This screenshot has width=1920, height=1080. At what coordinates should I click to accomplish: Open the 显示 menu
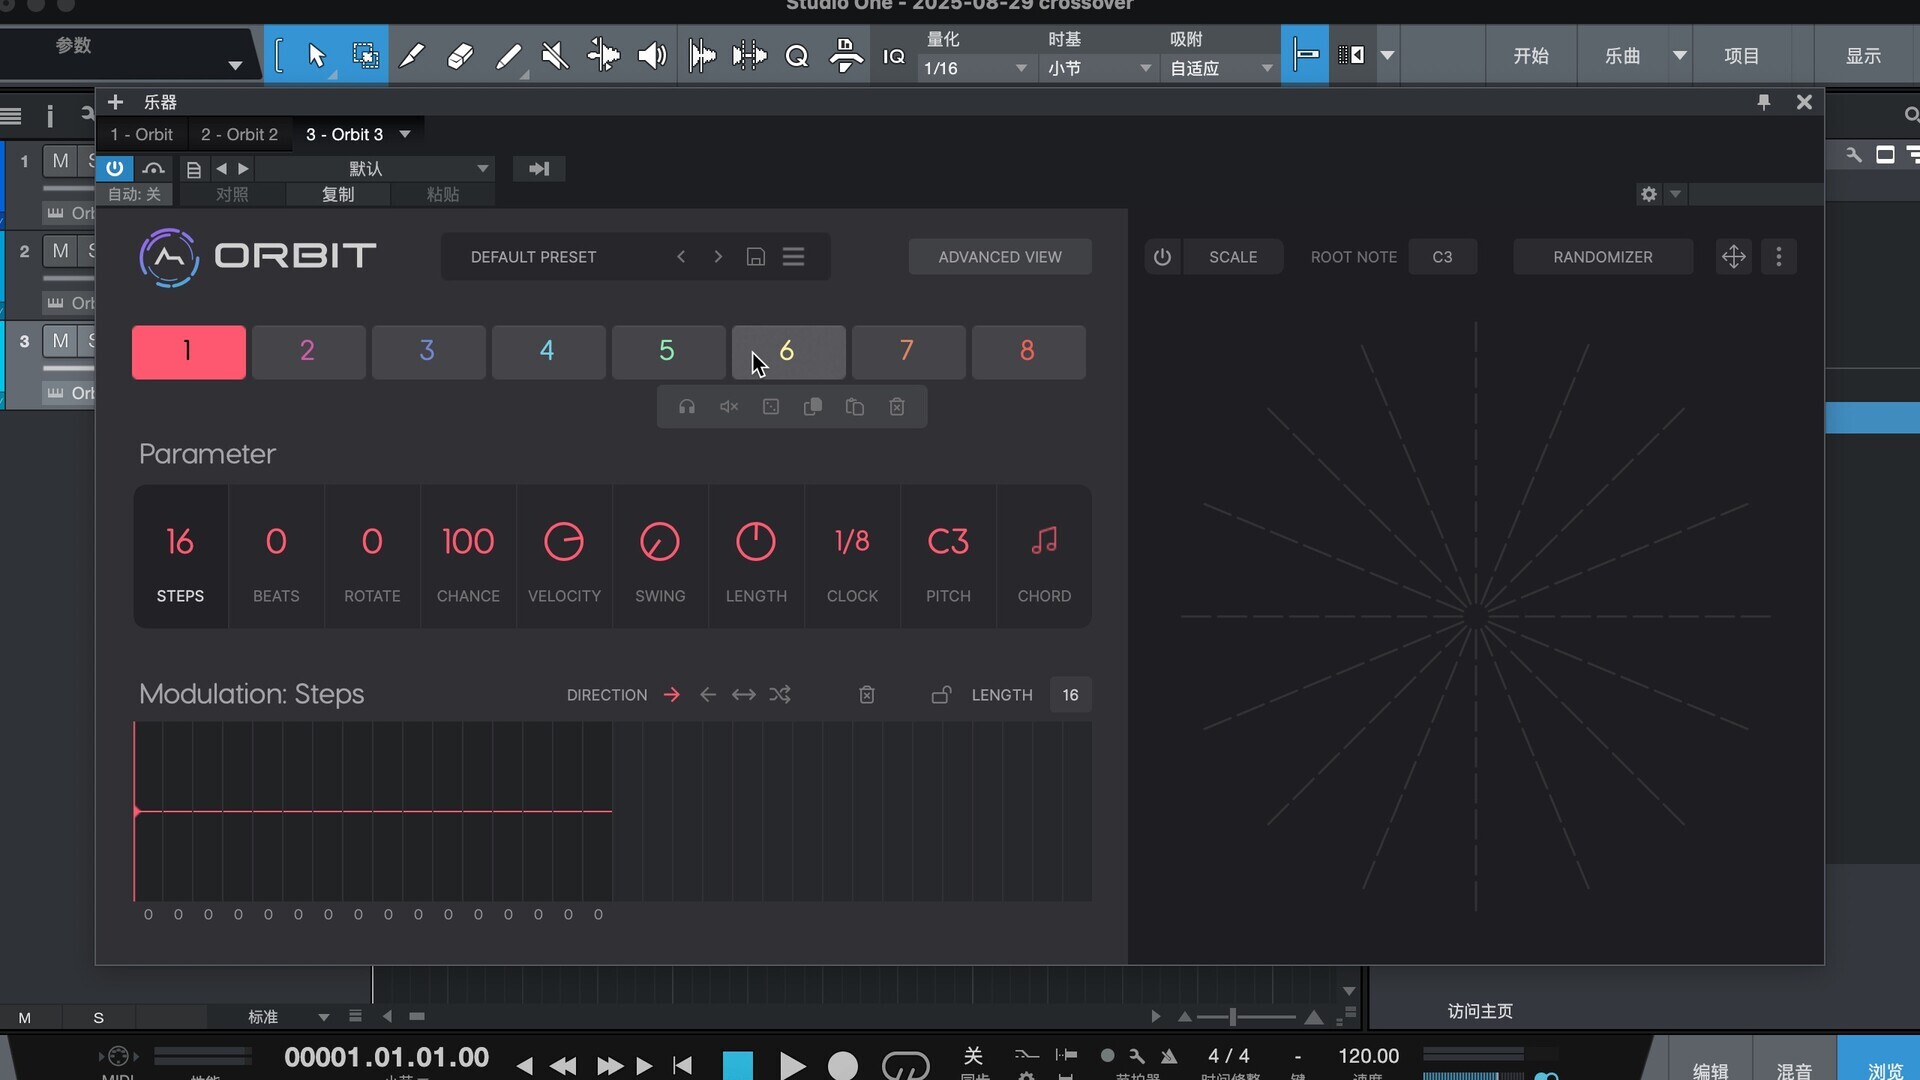(x=1864, y=56)
